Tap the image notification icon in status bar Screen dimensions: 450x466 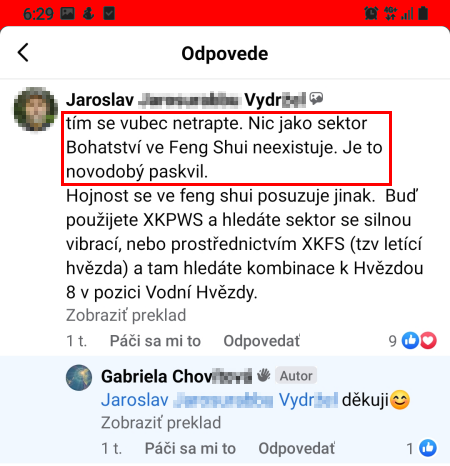(68, 13)
